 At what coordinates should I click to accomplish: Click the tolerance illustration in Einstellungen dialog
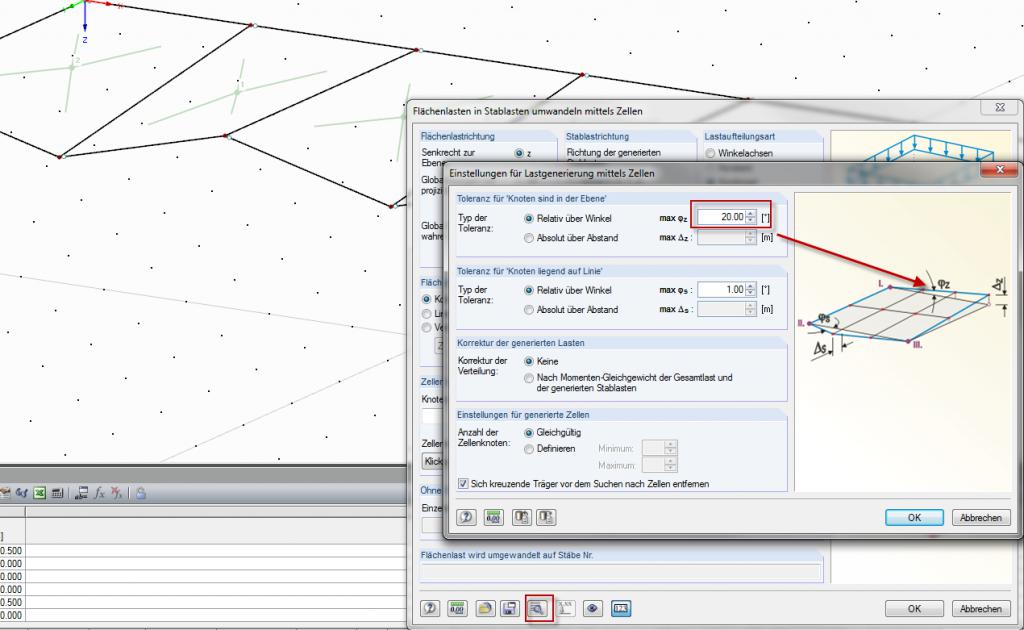pyautogui.click(x=903, y=341)
